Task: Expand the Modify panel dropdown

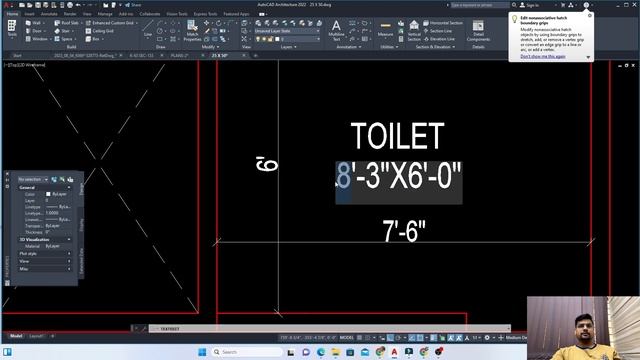Action: pyautogui.click(x=211, y=47)
